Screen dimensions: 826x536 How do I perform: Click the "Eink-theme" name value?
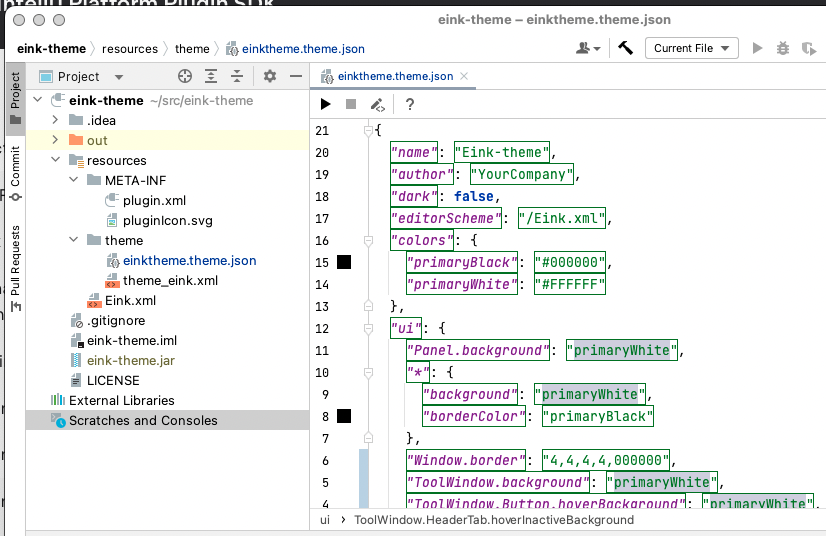pos(502,152)
